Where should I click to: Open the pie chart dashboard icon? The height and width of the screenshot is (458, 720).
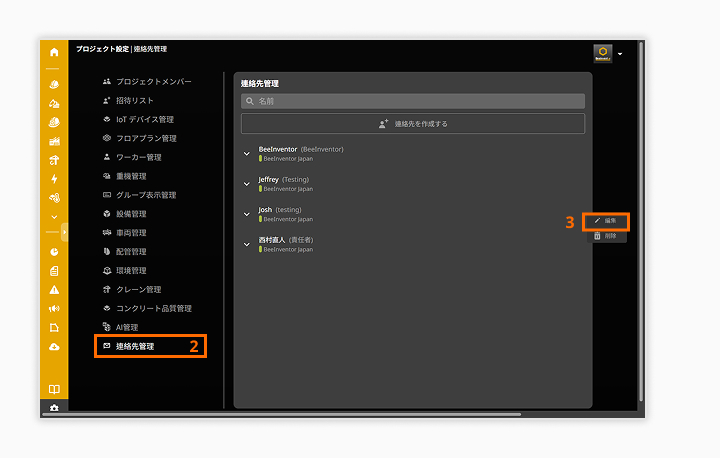pos(54,252)
